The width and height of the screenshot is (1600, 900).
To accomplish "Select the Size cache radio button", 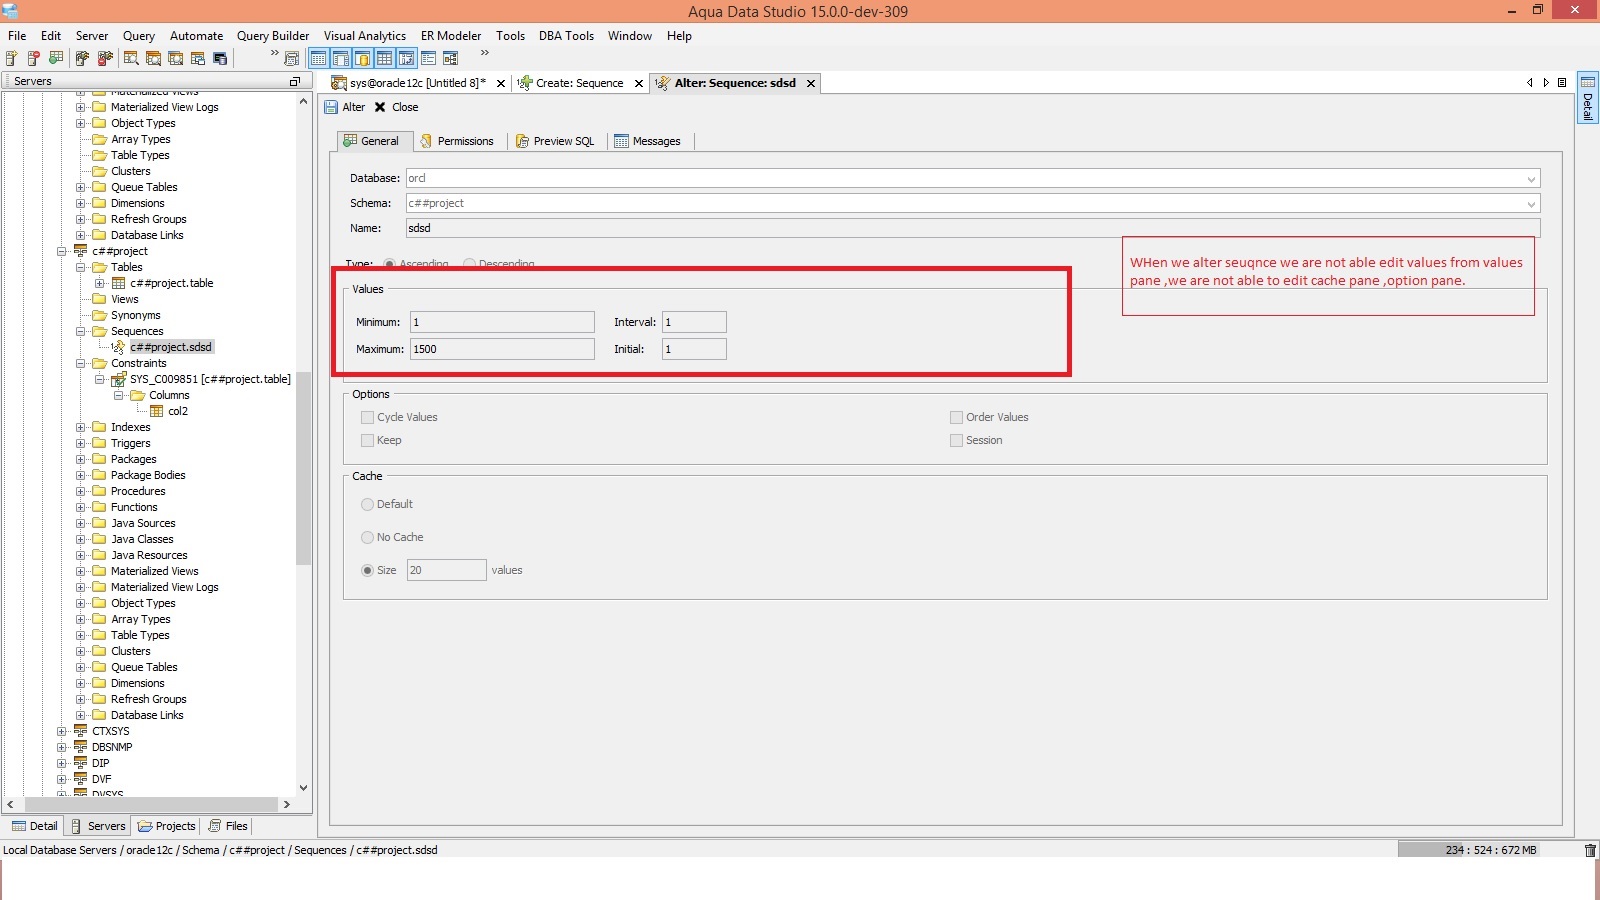I will pyautogui.click(x=367, y=570).
